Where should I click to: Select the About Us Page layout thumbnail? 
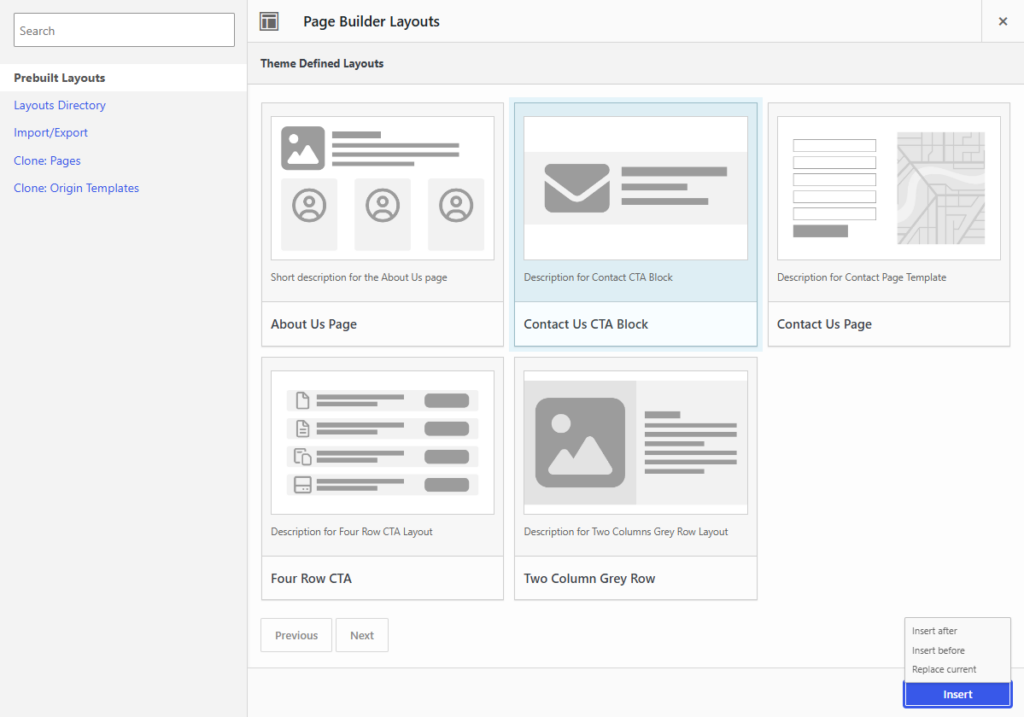pos(383,188)
